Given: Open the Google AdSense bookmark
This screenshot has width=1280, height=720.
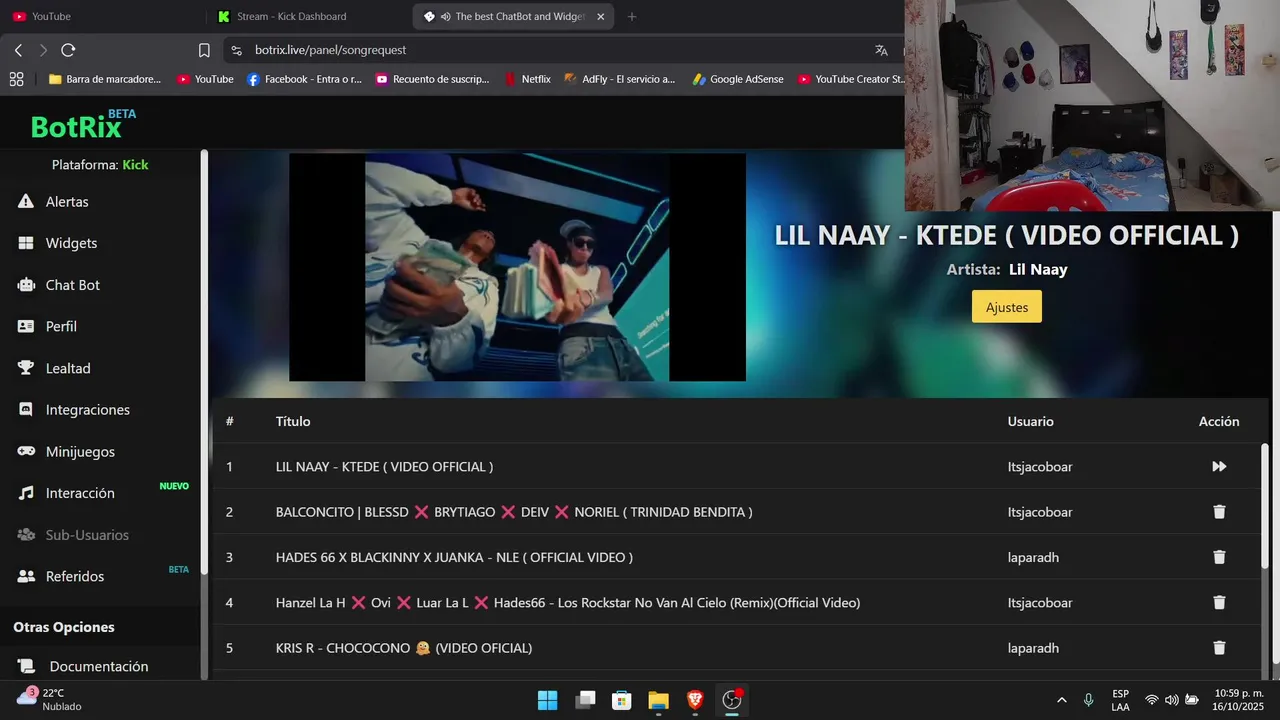Looking at the screenshot, I should (738, 79).
